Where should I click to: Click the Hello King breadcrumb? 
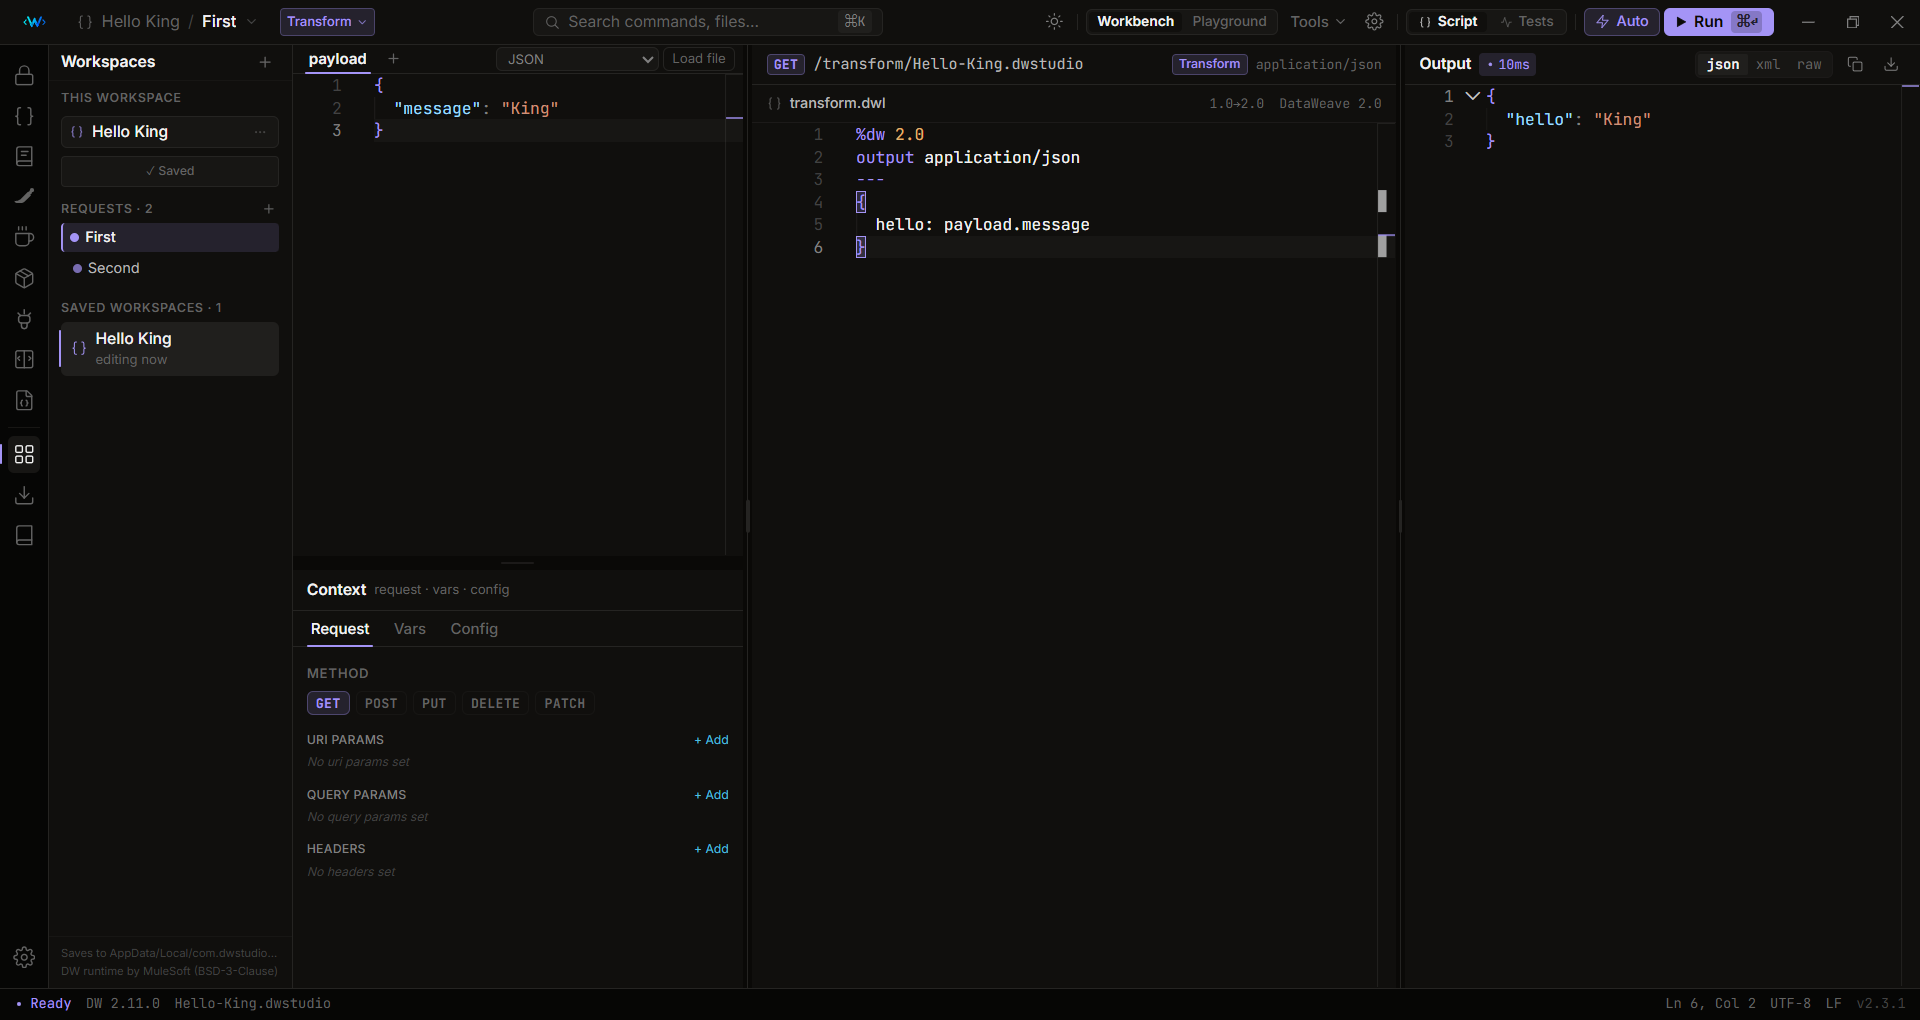[x=140, y=21]
